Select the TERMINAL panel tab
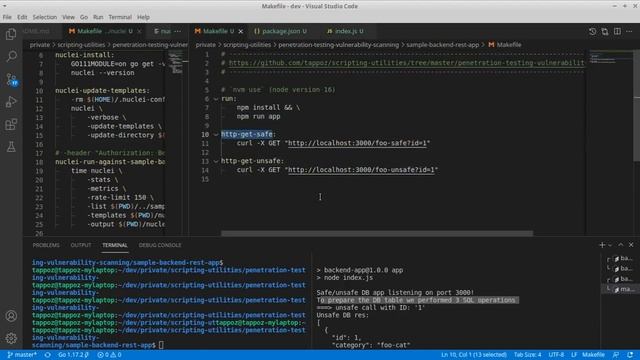 [115, 245]
